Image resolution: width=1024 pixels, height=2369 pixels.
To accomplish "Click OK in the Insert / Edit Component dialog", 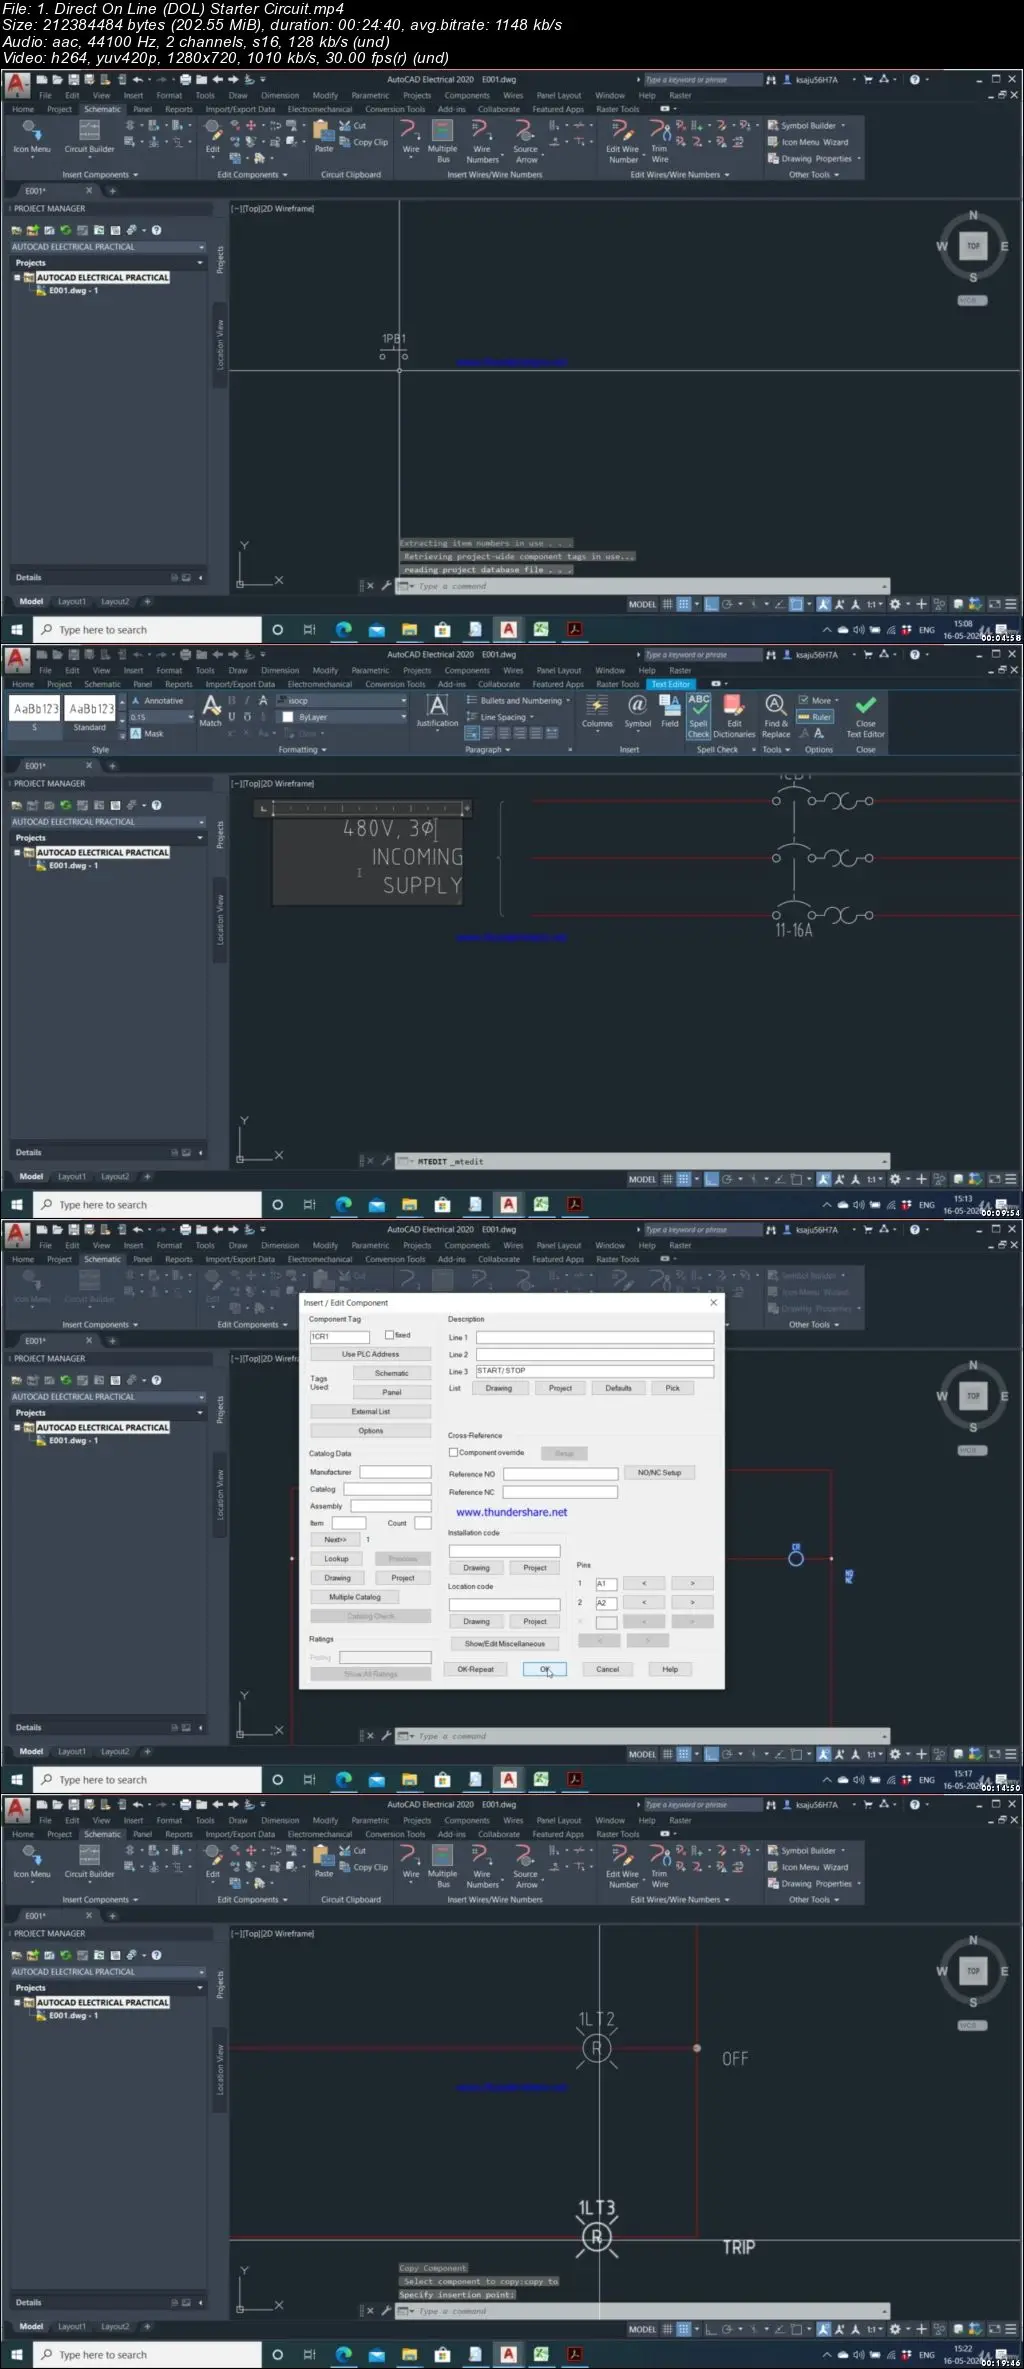I will pyautogui.click(x=545, y=1669).
